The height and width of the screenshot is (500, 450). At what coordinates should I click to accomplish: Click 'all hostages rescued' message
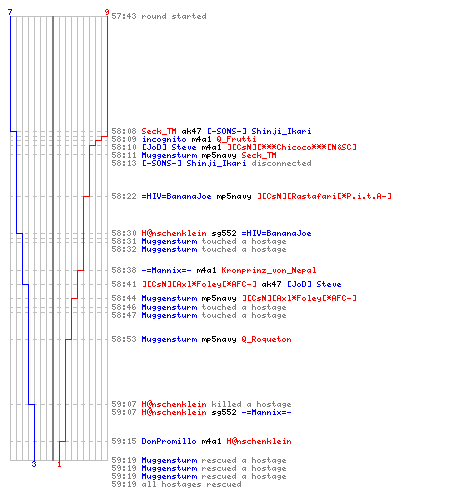[x=191, y=484]
